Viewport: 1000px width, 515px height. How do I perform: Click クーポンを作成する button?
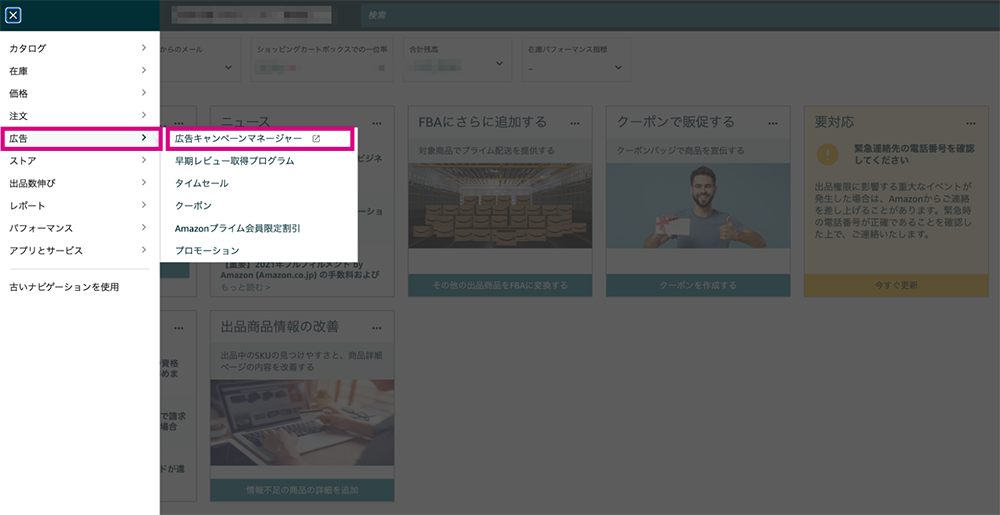(698, 285)
